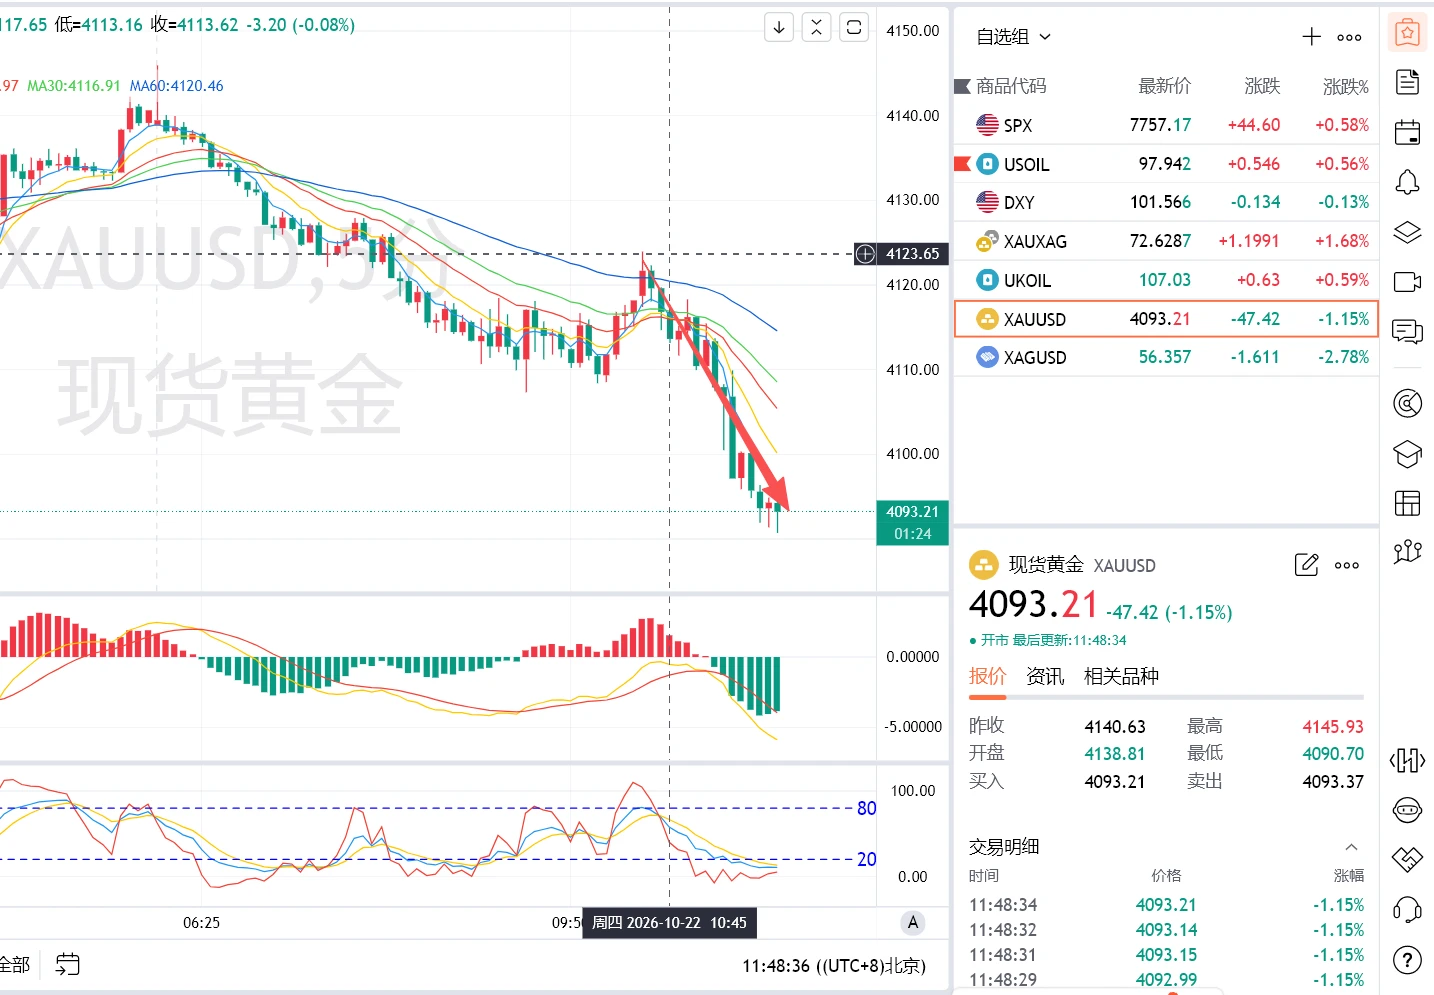Open the XAUUSD detail three-dots menu
This screenshot has width=1434, height=995.
(1347, 566)
